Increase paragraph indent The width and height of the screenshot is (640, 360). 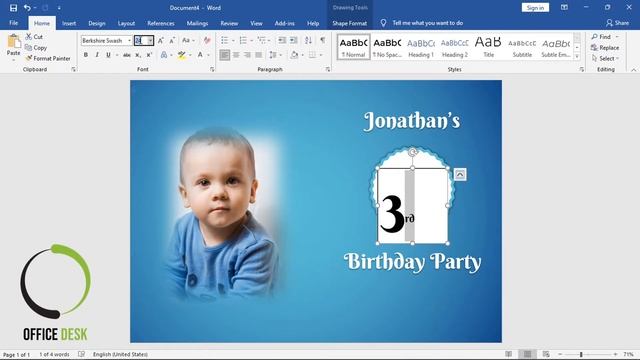coord(293,40)
